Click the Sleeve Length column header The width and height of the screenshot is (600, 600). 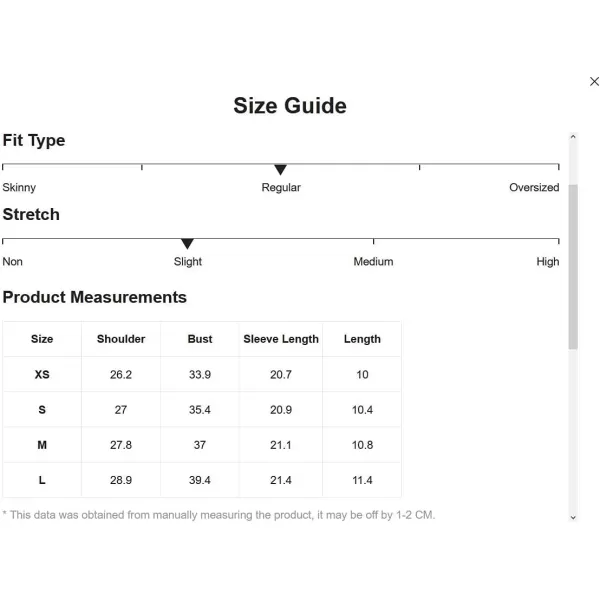pyautogui.click(x=281, y=339)
